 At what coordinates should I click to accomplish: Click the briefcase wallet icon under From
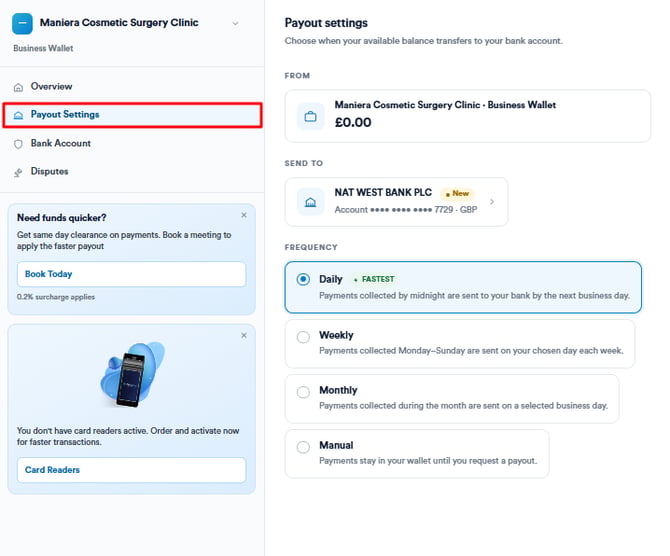(x=311, y=116)
